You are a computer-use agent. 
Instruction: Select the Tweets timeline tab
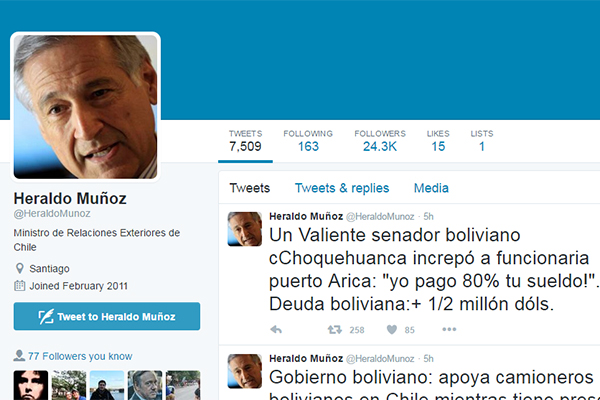(249, 188)
